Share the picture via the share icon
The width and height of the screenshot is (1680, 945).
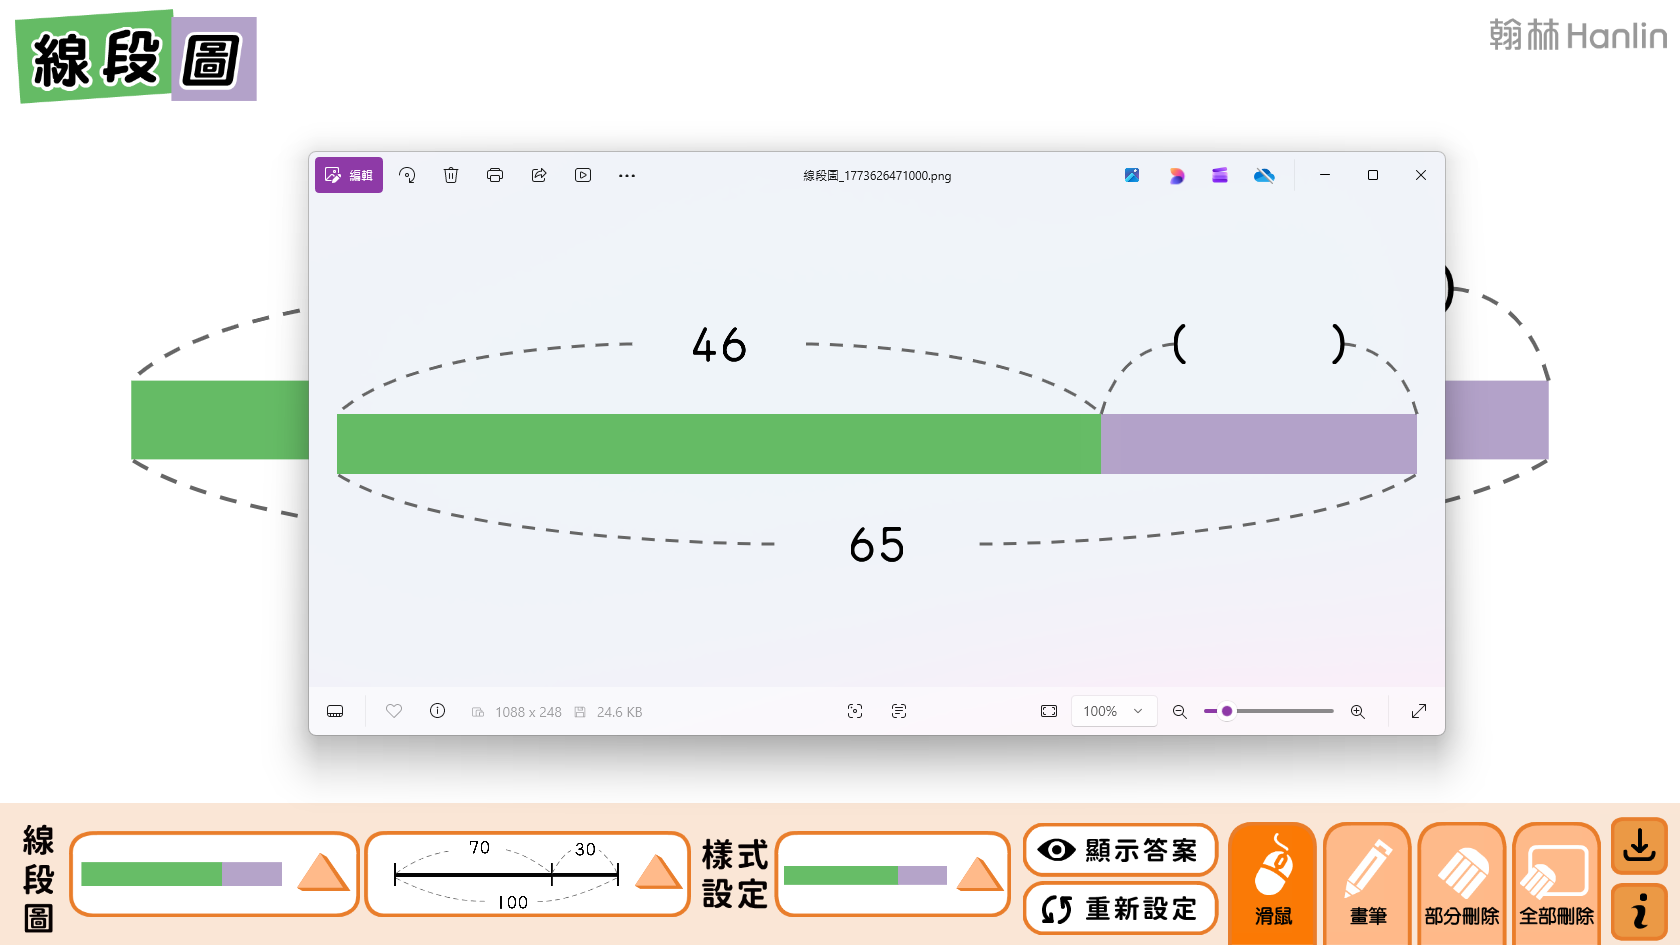coord(539,175)
